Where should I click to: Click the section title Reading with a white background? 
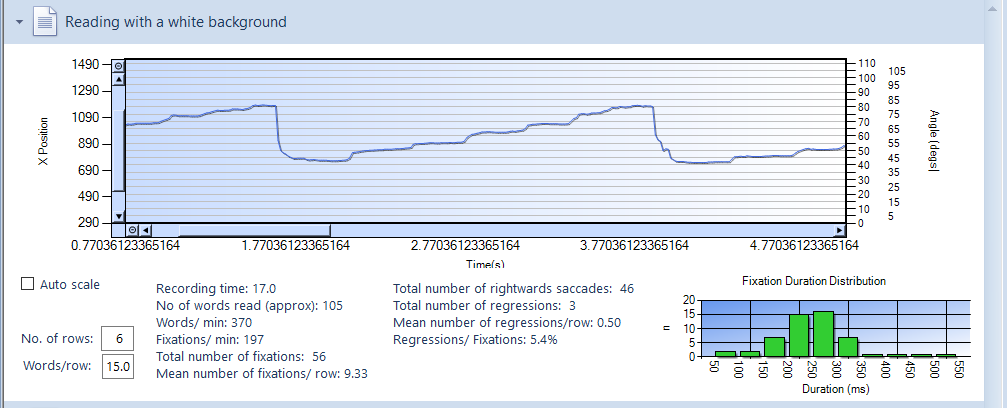click(x=176, y=21)
